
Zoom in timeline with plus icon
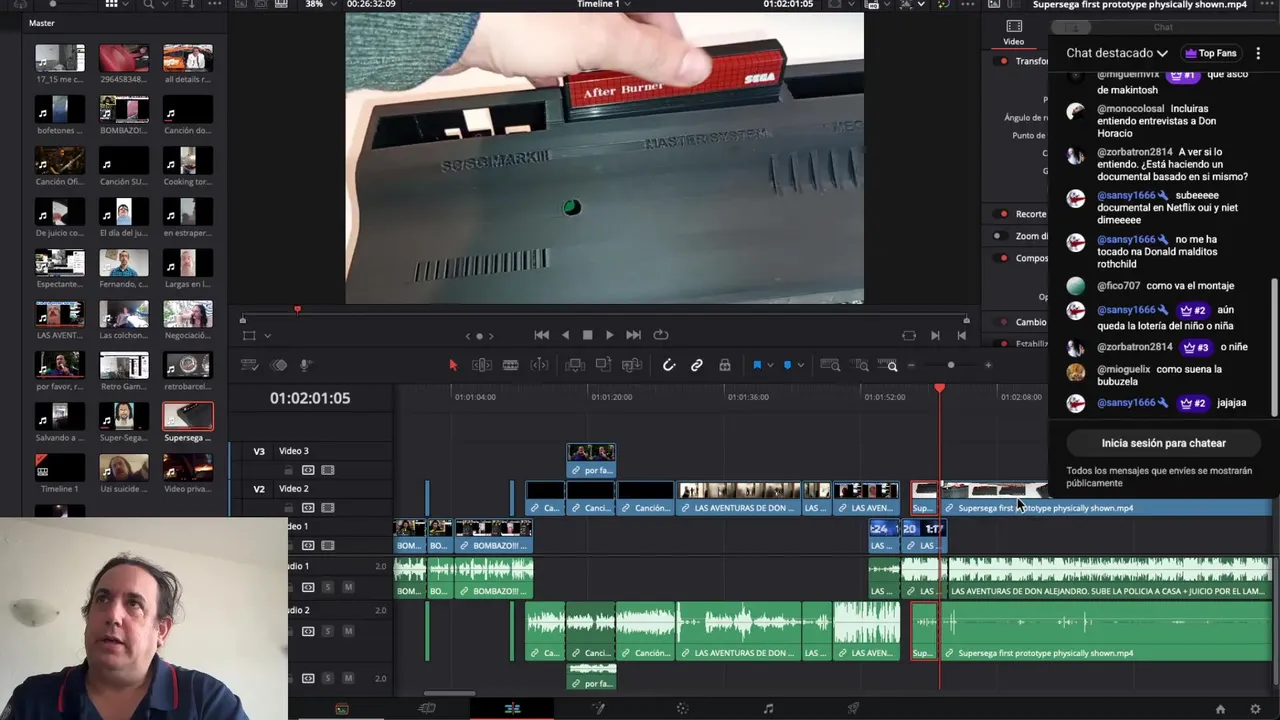[988, 365]
